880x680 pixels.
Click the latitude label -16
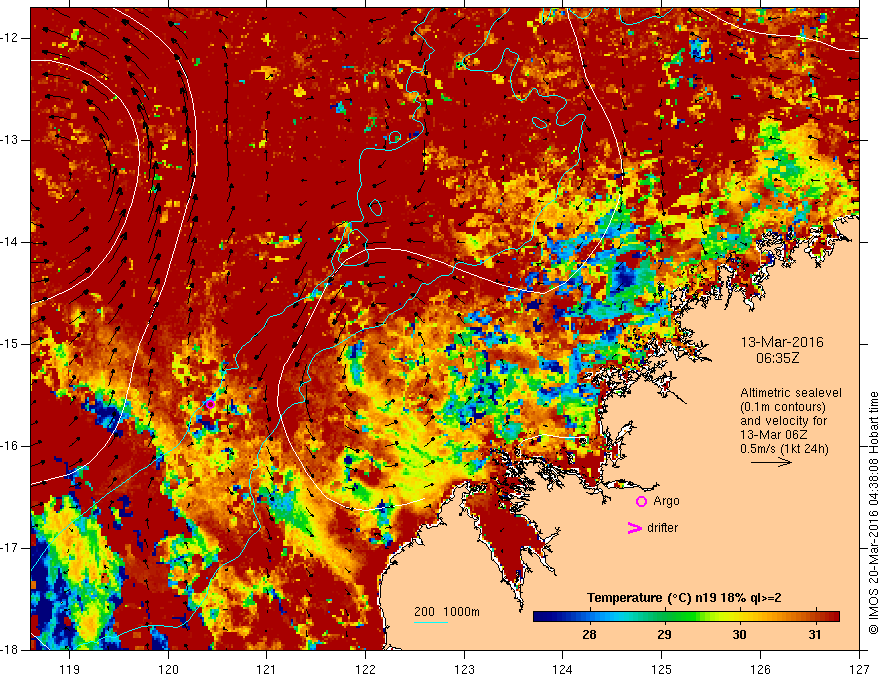10,446
